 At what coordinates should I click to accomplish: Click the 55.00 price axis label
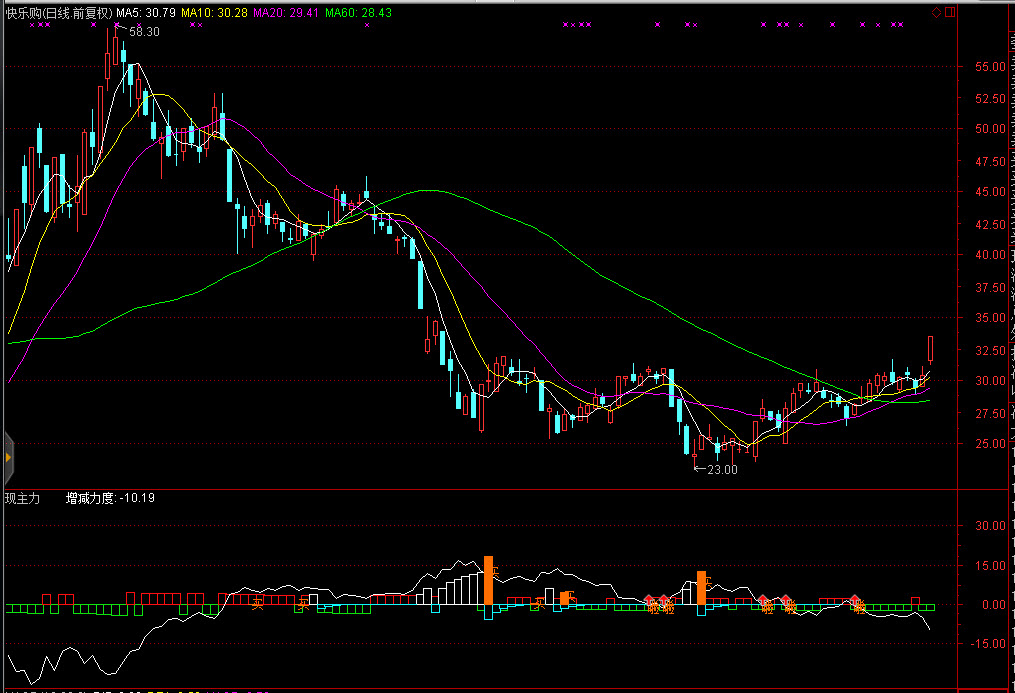(x=989, y=67)
